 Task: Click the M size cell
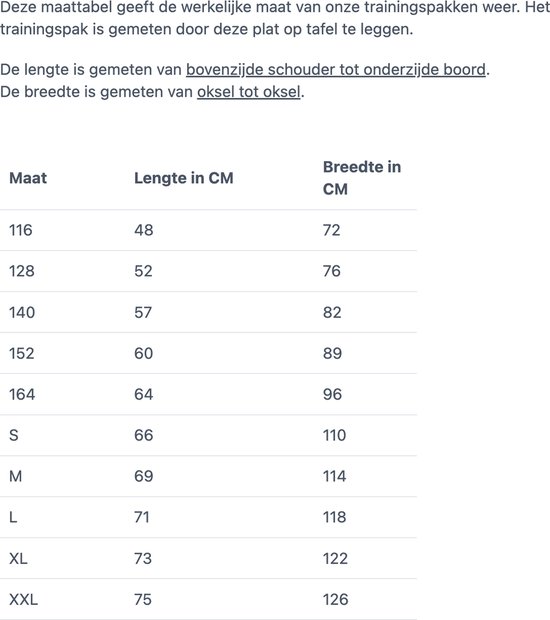[15, 476]
